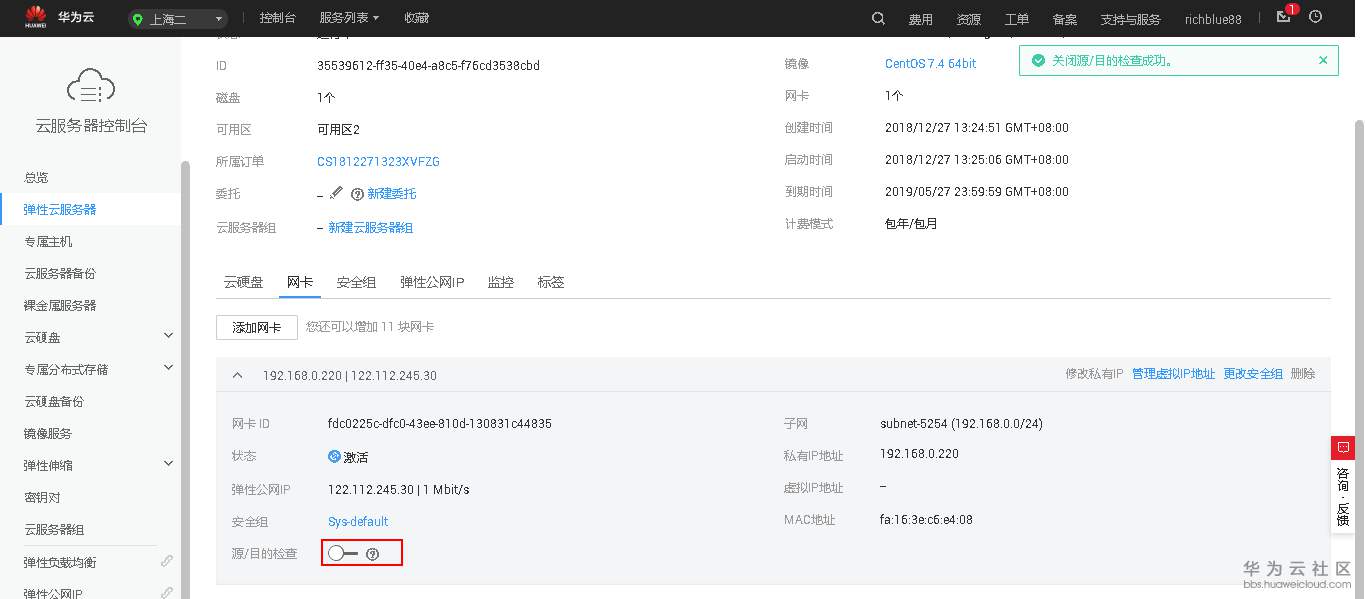This screenshot has height=599, width=1365.
Task: Open 镜像服务 in the sidebar
Action: tap(48, 433)
